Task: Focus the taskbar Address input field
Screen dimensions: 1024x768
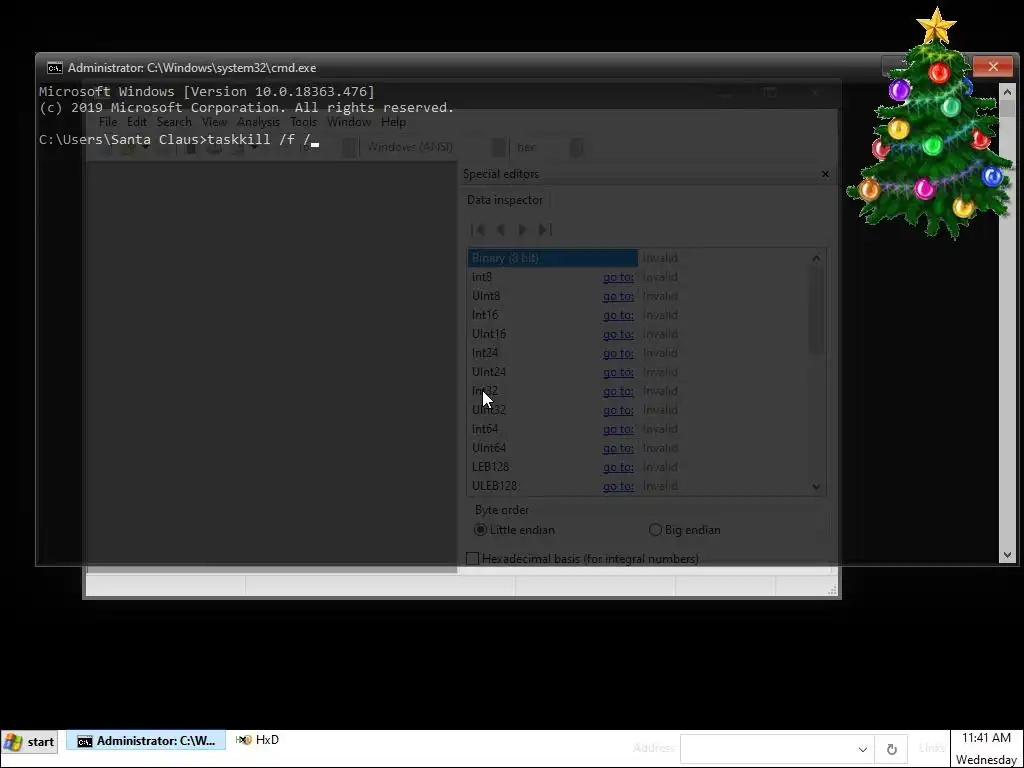Action: (x=767, y=749)
